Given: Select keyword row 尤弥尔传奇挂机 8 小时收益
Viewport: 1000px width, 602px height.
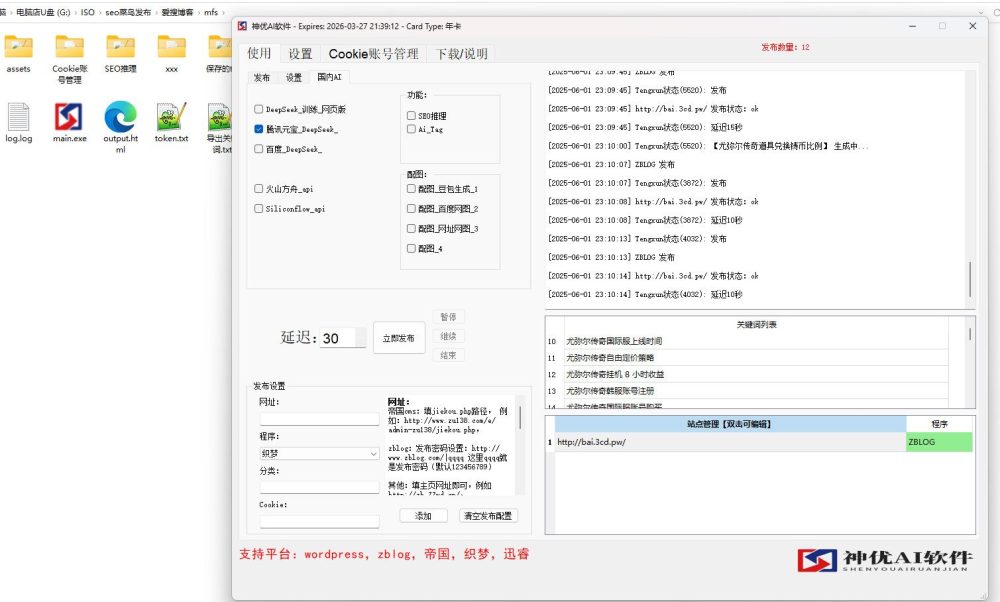Looking at the screenshot, I should 757,374.
